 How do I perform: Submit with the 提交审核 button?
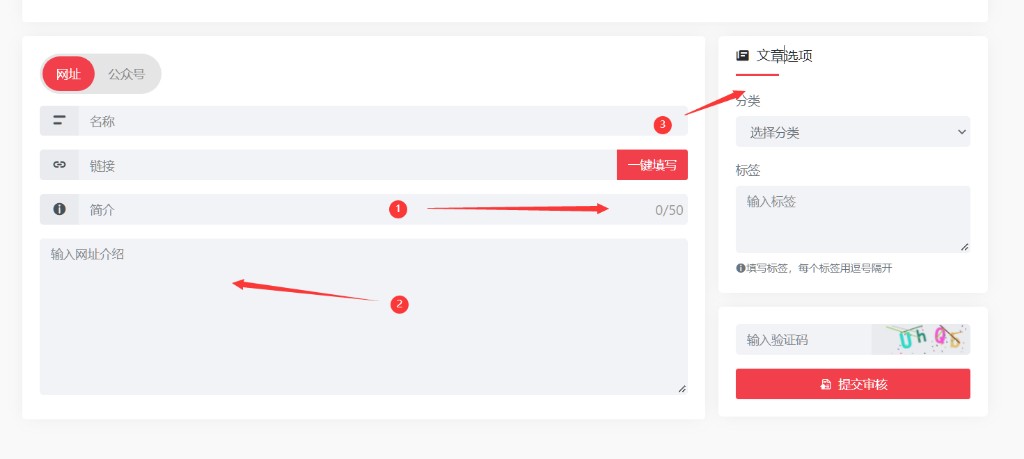853,384
